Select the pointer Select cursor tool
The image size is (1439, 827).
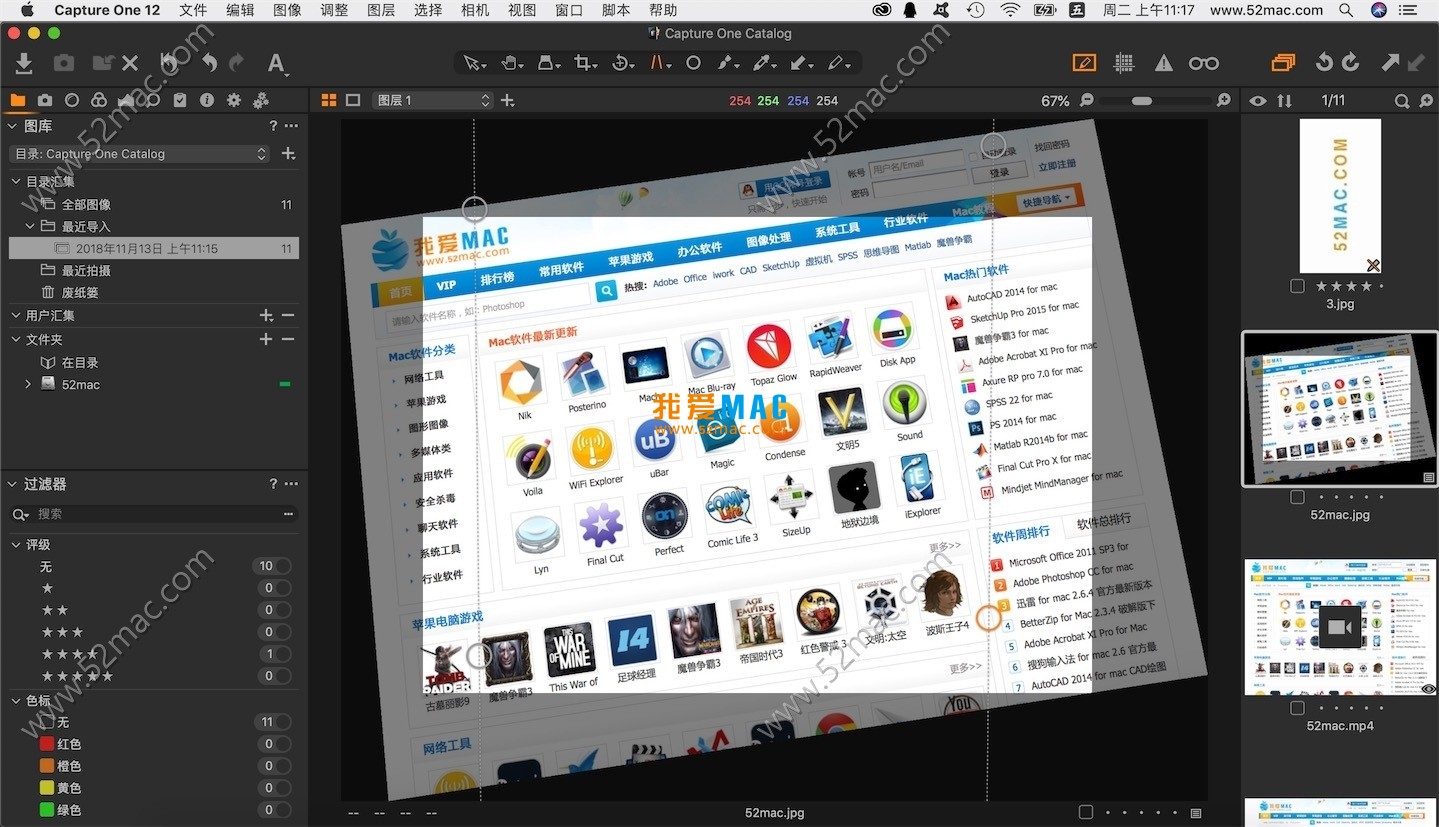tap(472, 63)
